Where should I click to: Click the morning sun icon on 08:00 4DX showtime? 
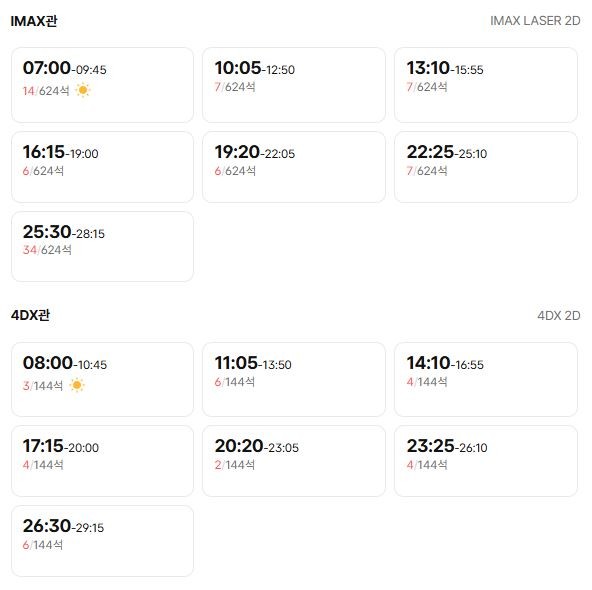tap(77, 385)
